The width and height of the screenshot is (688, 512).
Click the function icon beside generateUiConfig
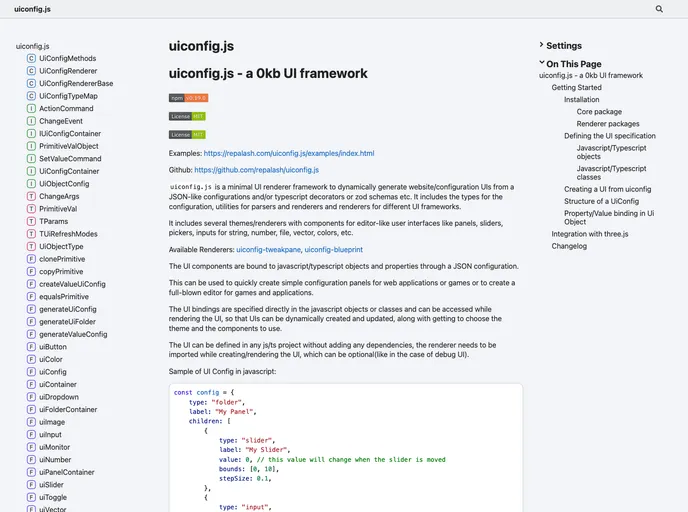click(31, 309)
